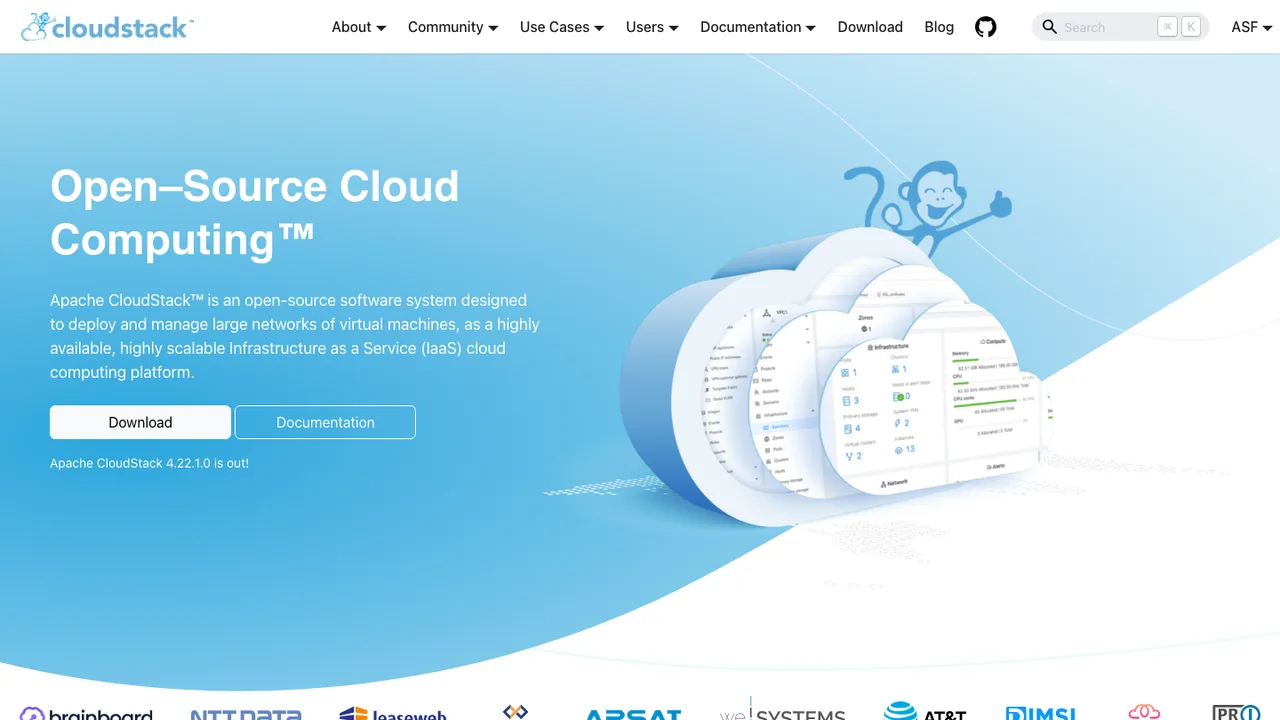Click the brainboard sponsor logo
Viewport: 1280px width, 720px height.
pos(86,713)
